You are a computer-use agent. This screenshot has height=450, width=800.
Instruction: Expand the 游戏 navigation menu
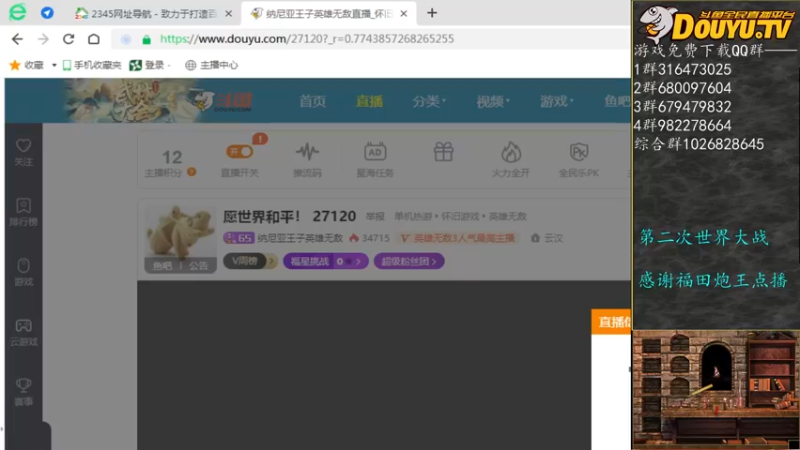(557, 102)
